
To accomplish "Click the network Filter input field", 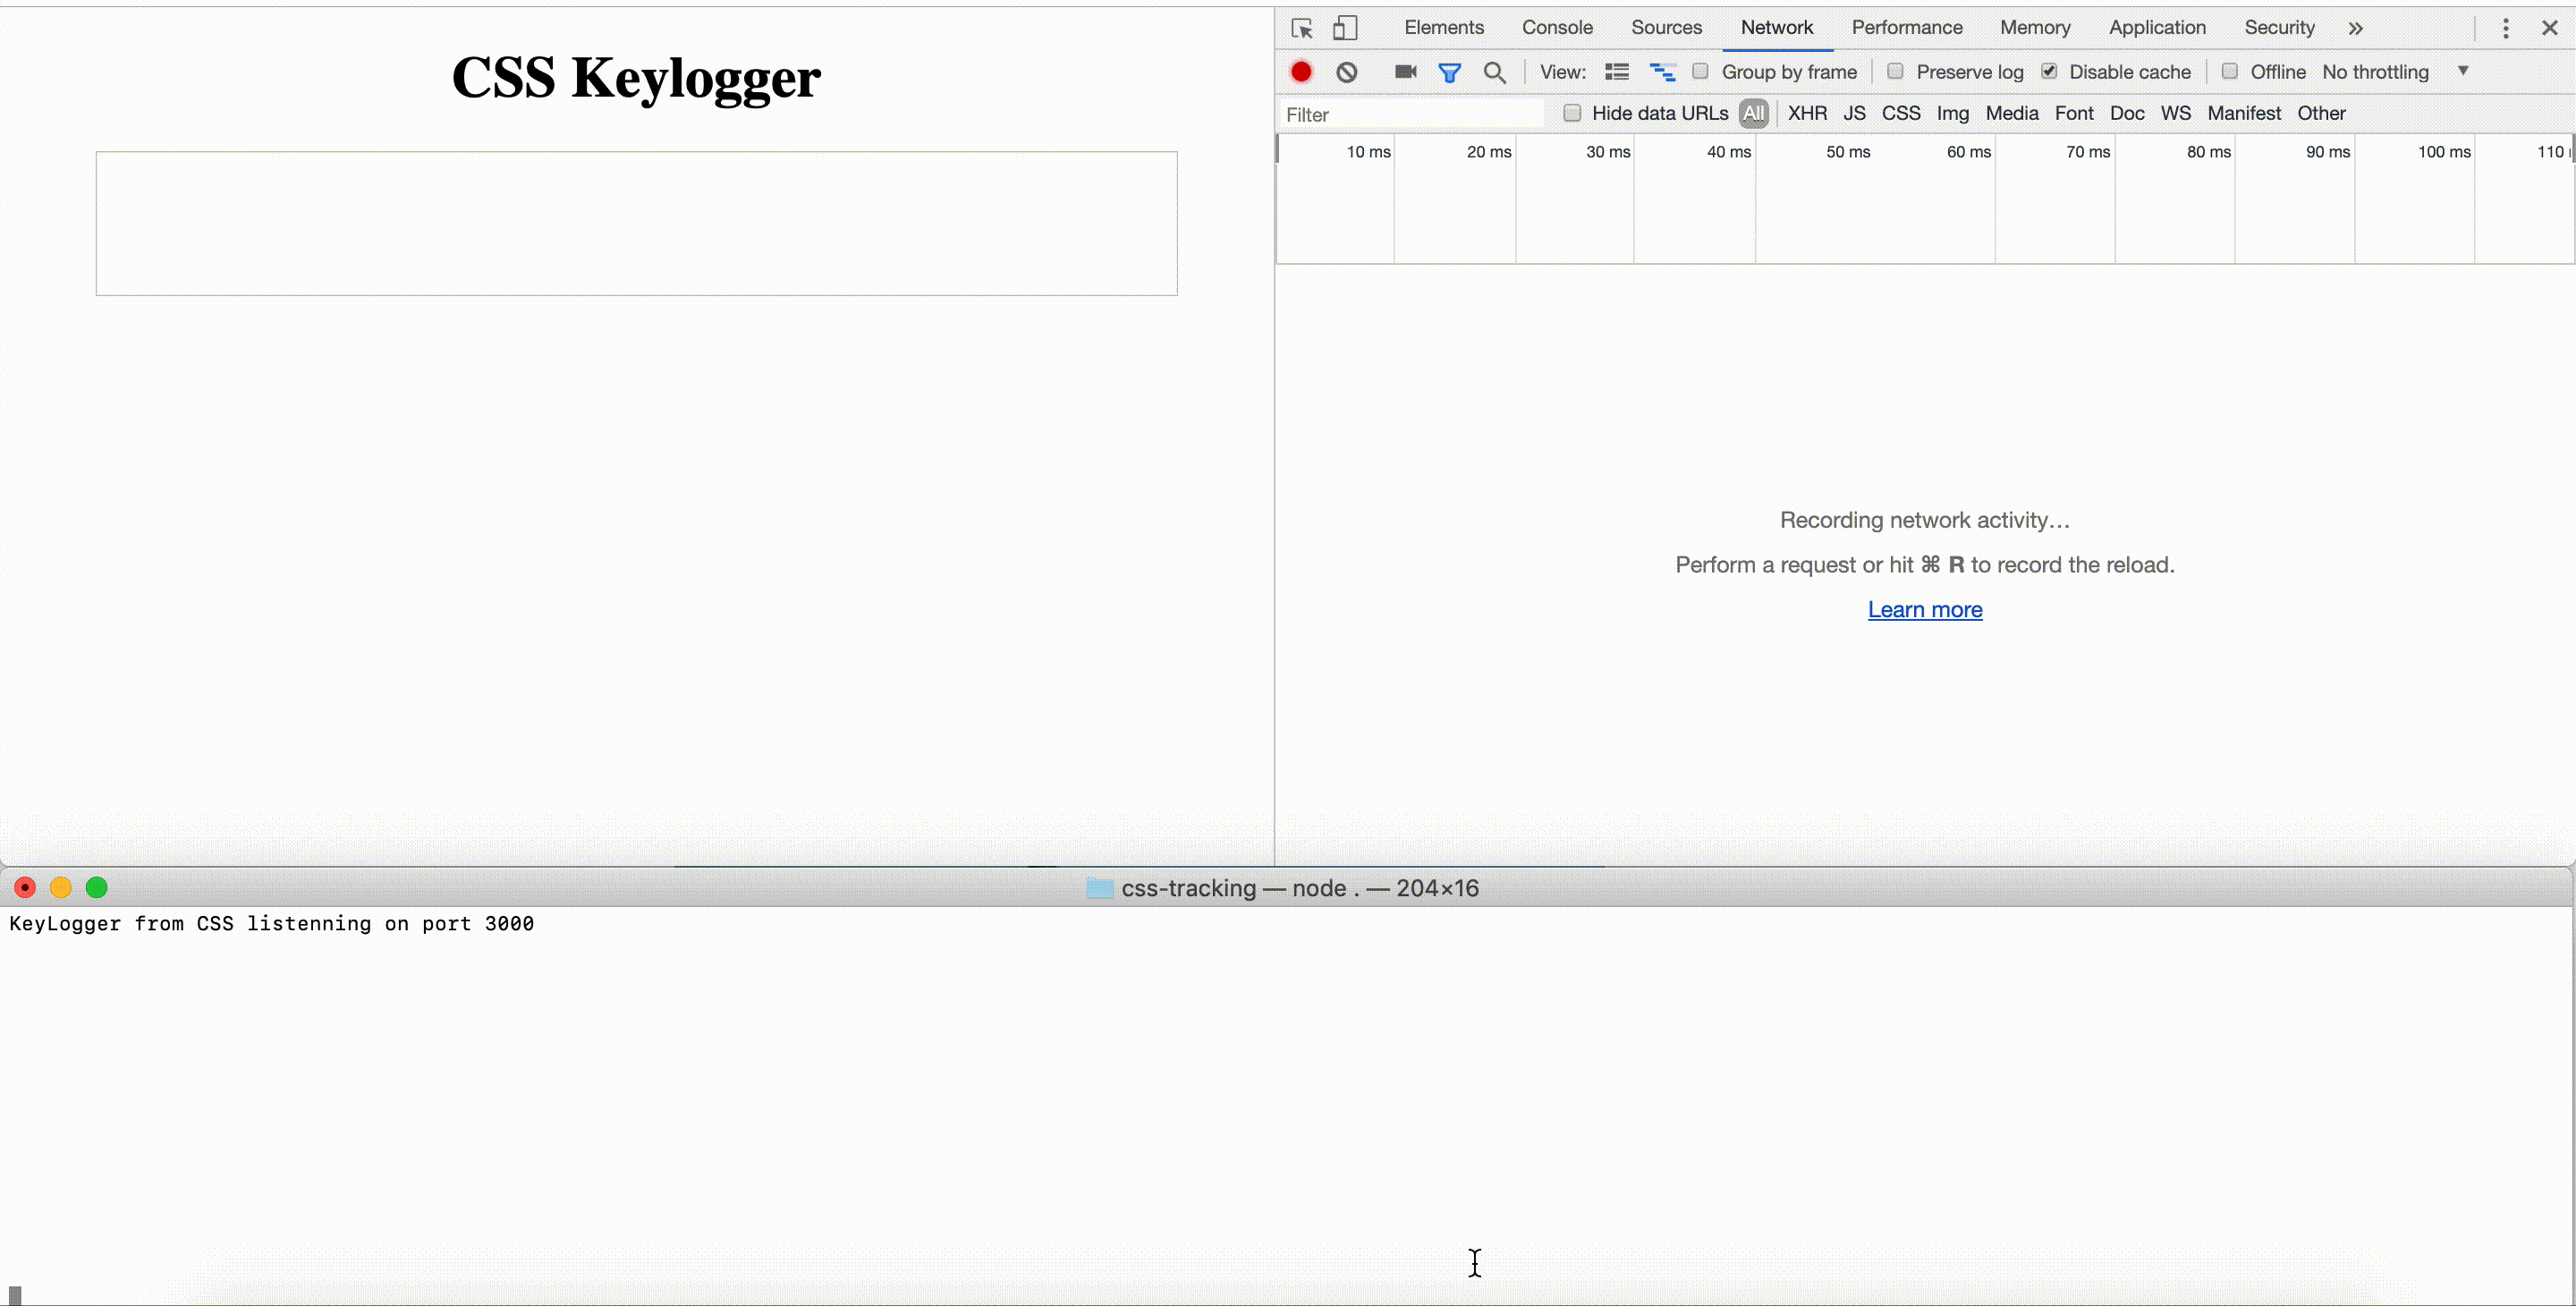I will click(x=1410, y=114).
